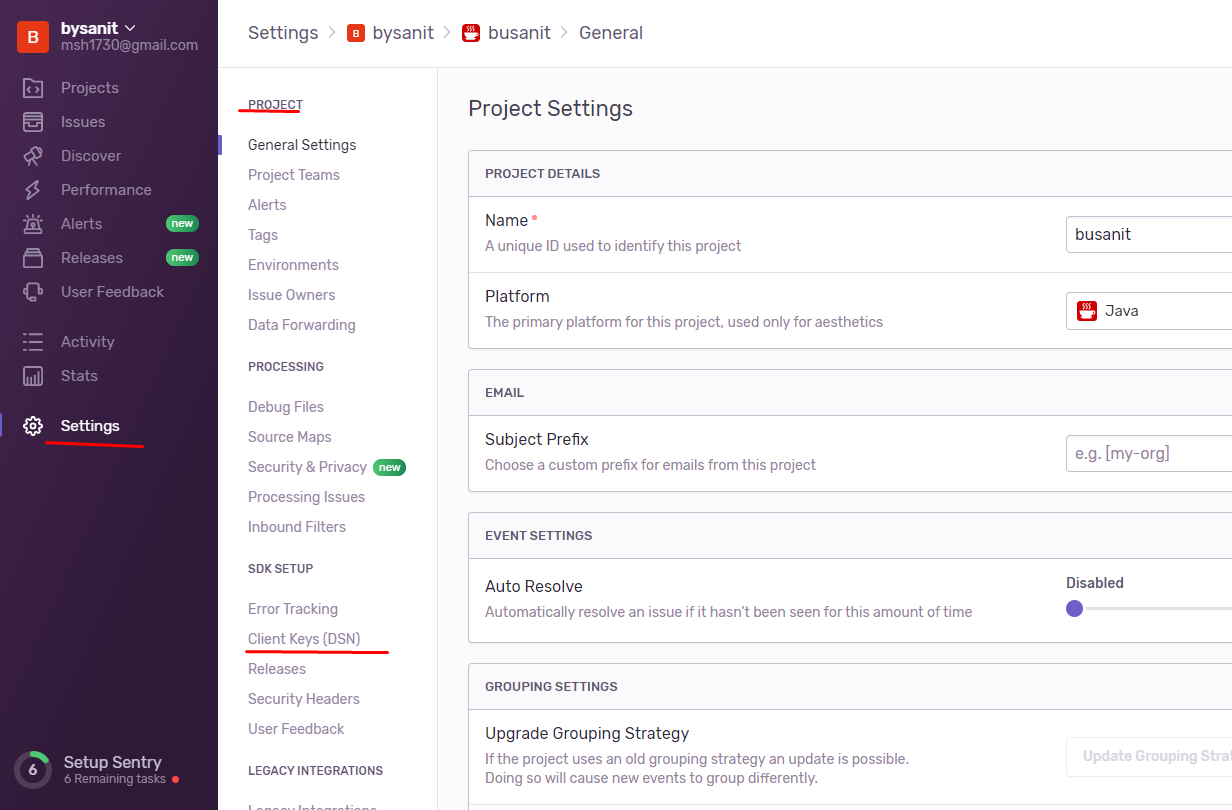Image resolution: width=1232 pixels, height=810 pixels.
Task: Select General Settings in project menu
Action: tap(302, 145)
